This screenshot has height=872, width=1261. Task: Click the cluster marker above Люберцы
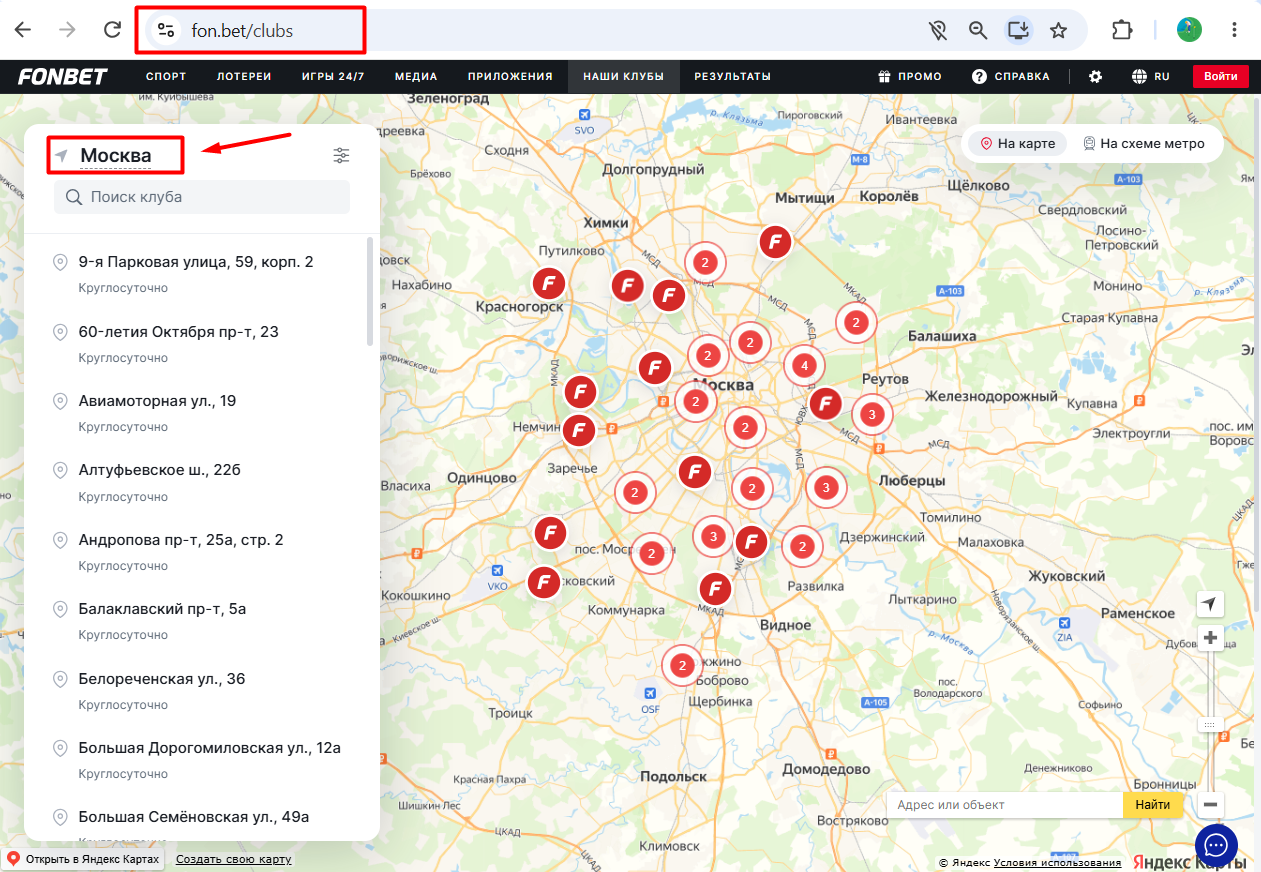click(x=825, y=488)
